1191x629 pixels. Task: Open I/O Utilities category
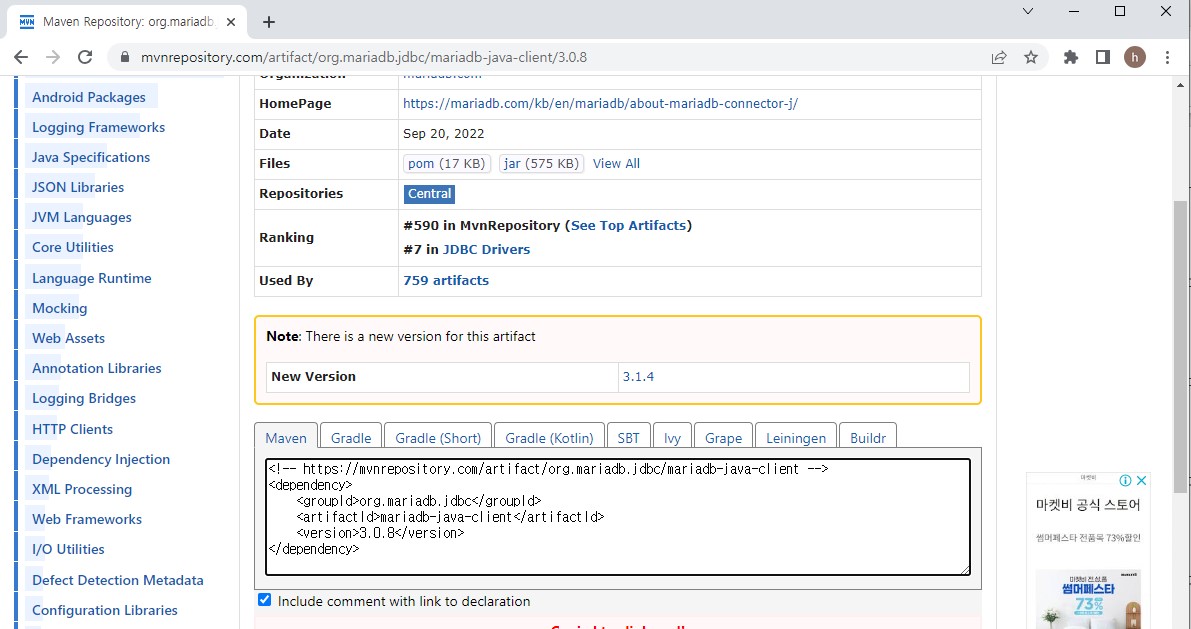click(68, 548)
